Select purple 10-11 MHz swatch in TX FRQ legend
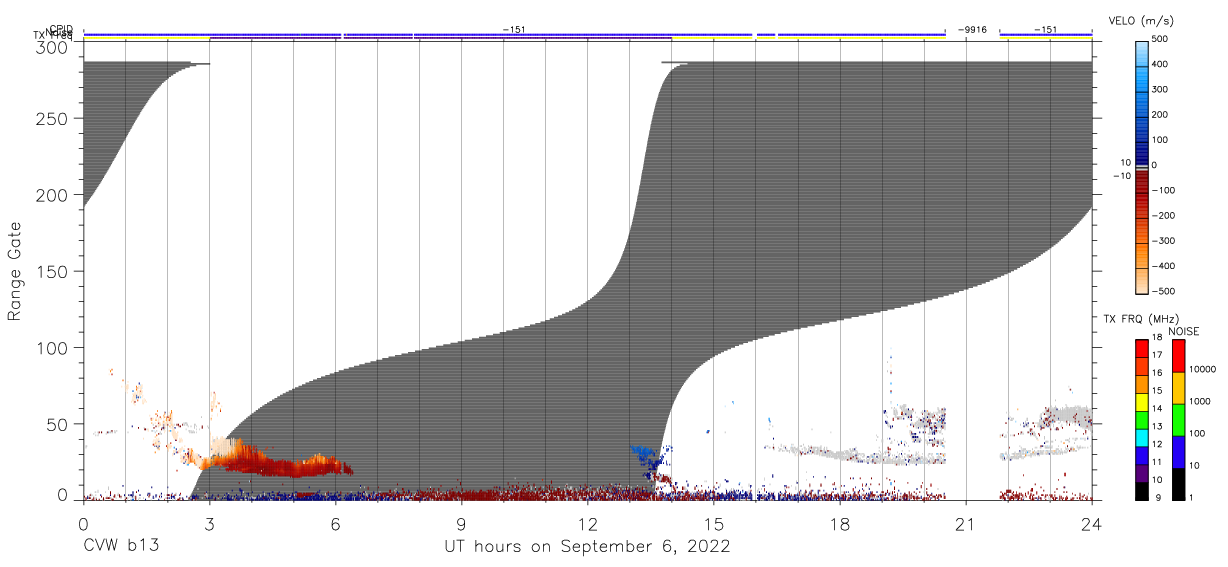Viewport: 1228px width, 567px height. [1141, 474]
